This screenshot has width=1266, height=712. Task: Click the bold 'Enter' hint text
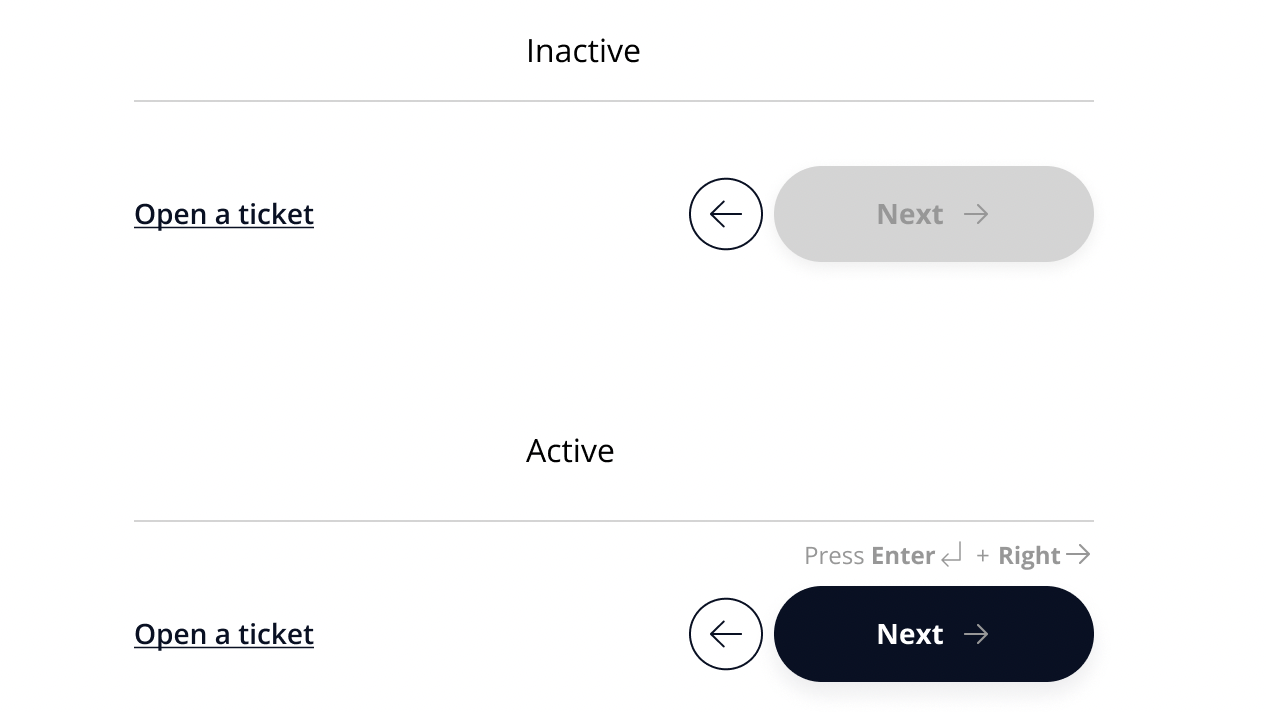tap(902, 556)
